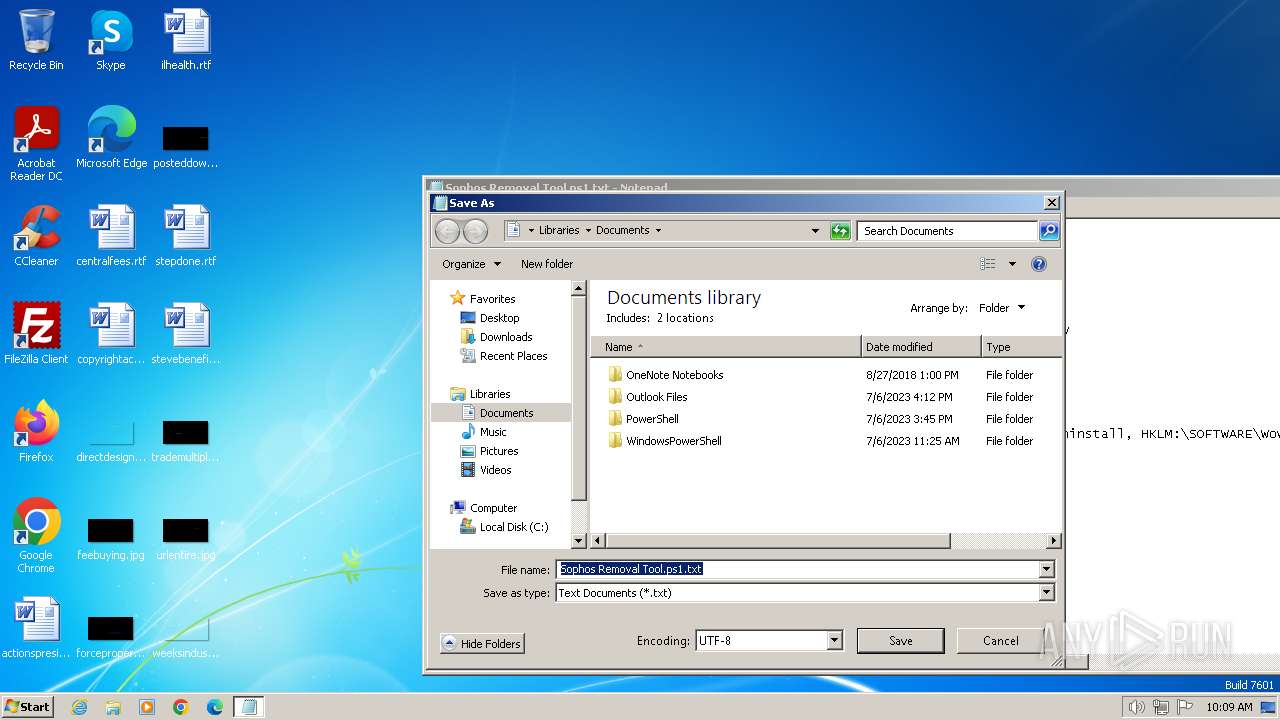Click Libraries in the address breadcrumb
The width and height of the screenshot is (1280, 720).
point(559,230)
